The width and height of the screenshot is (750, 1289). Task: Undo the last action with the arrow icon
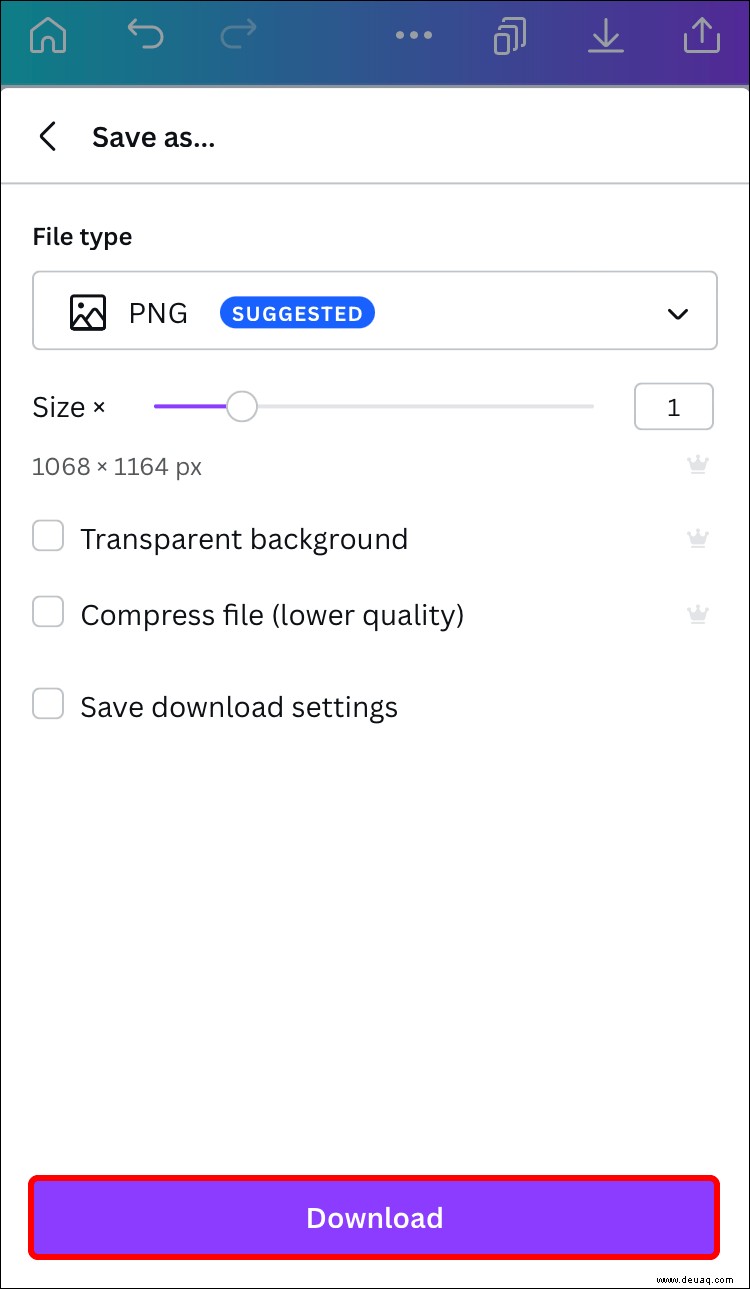(145, 35)
